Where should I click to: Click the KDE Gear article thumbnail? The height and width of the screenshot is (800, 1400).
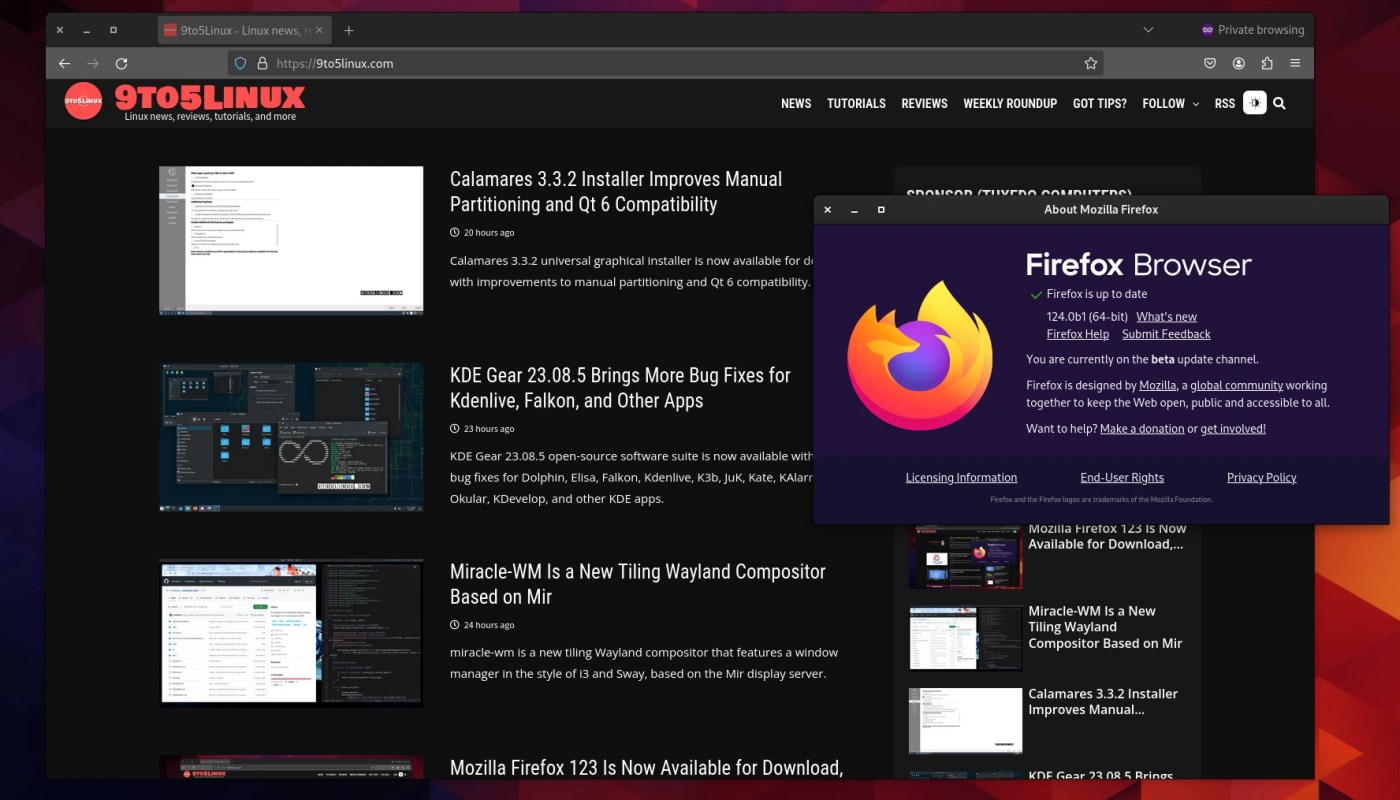(x=291, y=437)
